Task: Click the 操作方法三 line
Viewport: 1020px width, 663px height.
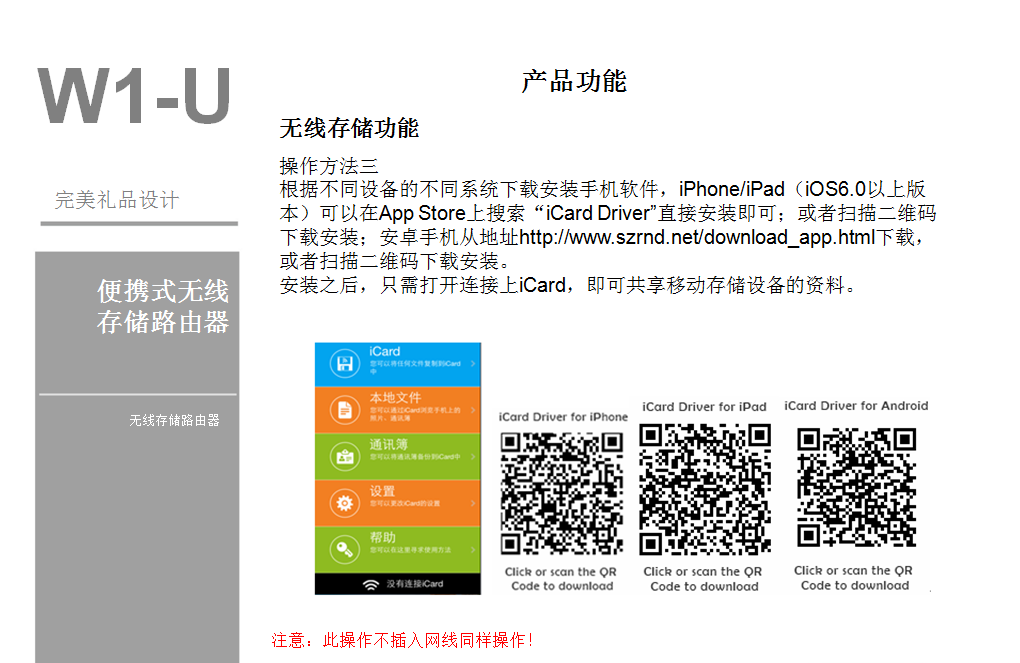Action: click(329, 167)
